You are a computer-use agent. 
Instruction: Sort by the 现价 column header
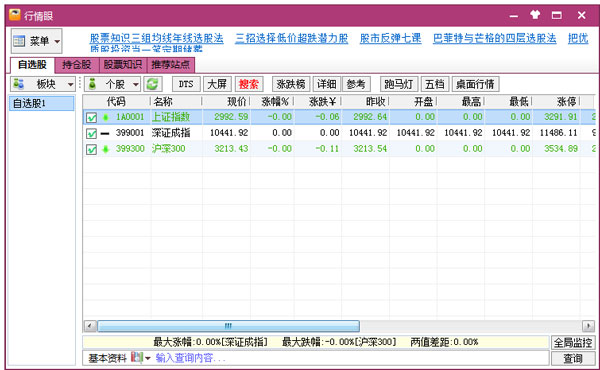pyautogui.click(x=226, y=102)
